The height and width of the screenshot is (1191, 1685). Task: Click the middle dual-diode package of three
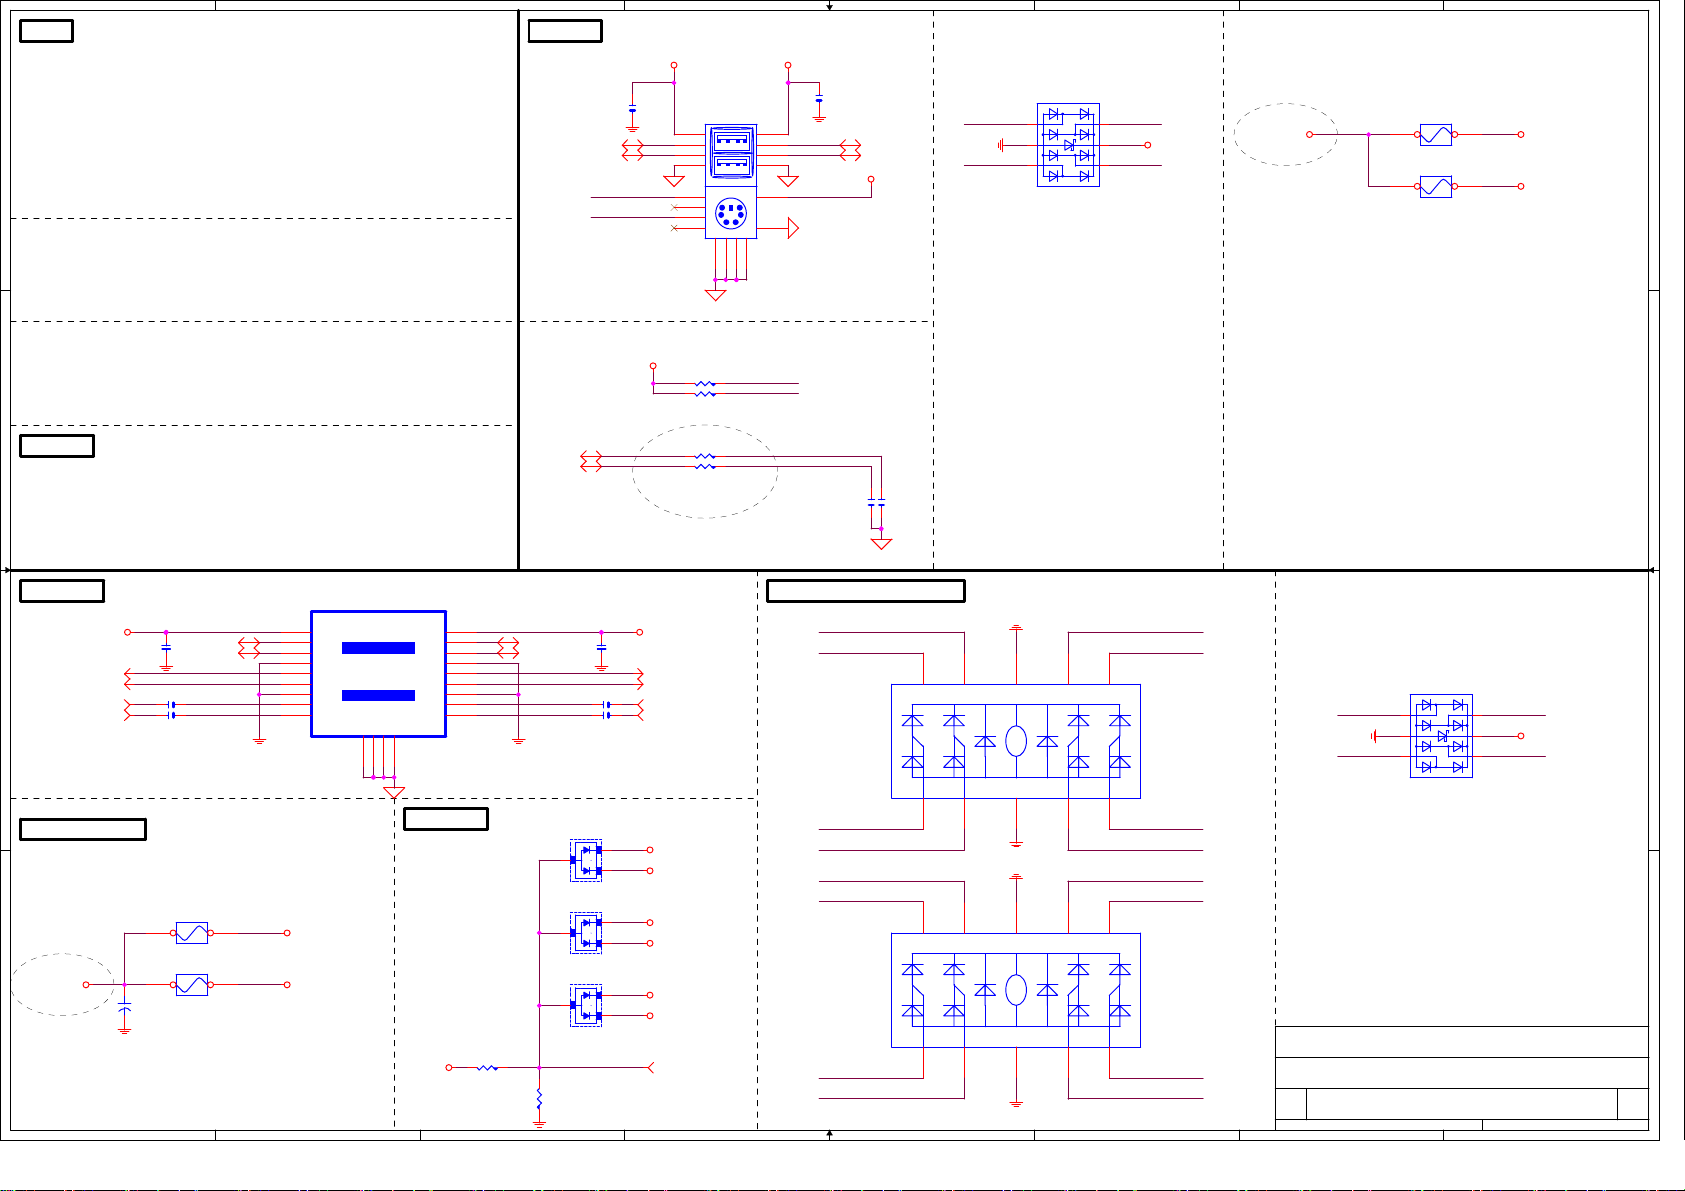pyautogui.click(x=586, y=933)
